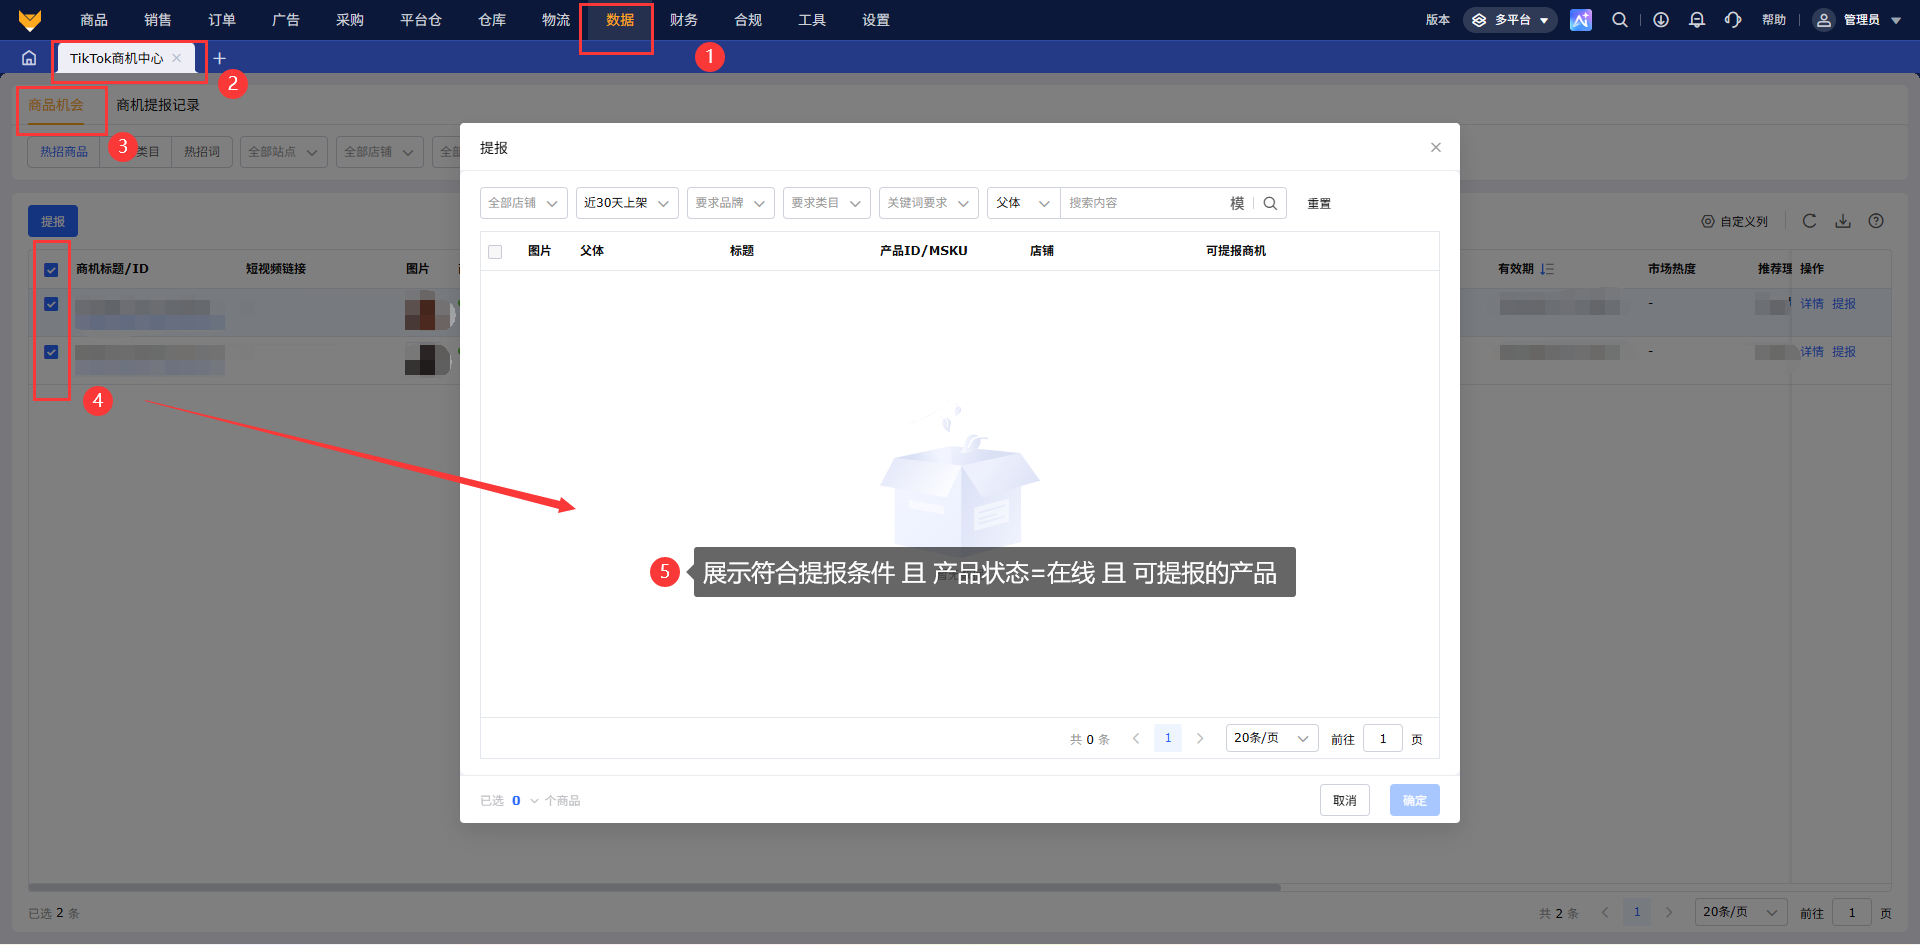Toggle select-all checkbox in 商机 table header
This screenshot has height=945, width=1920.
click(x=51, y=270)
